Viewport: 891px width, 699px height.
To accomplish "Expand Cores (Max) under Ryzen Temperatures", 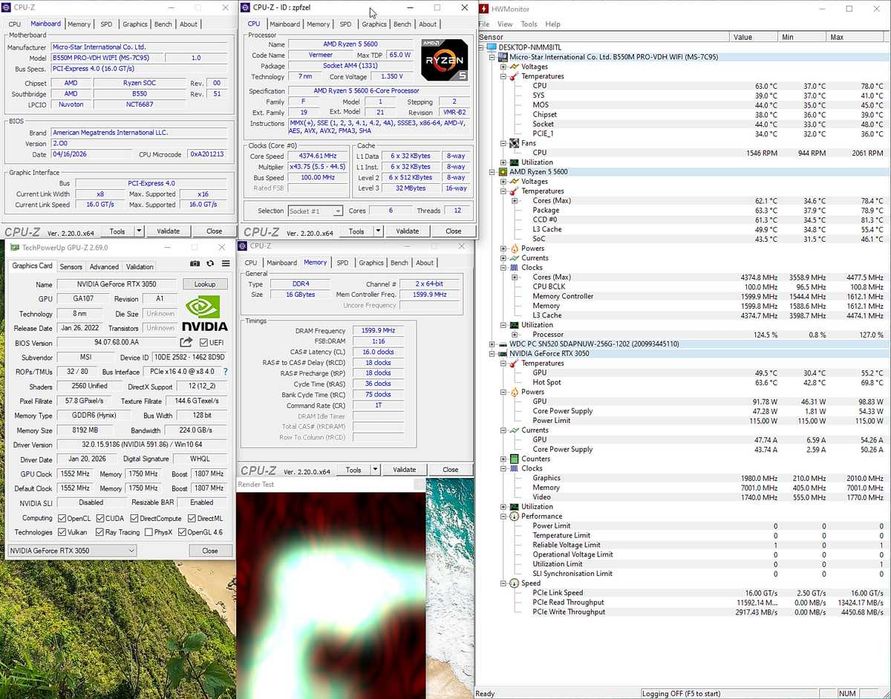I will pyautogui.click(x=514, y=201).
